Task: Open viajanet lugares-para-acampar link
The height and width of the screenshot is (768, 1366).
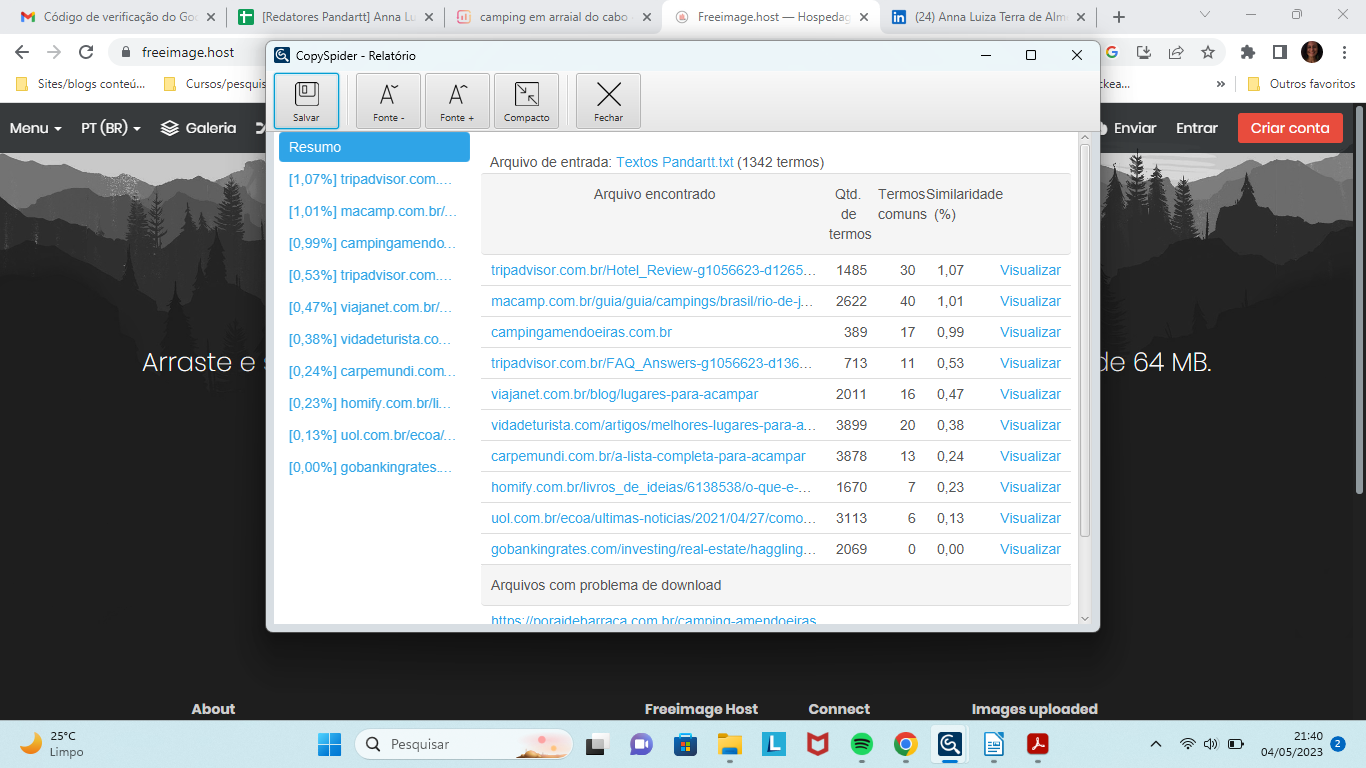Action: [624, 394]
